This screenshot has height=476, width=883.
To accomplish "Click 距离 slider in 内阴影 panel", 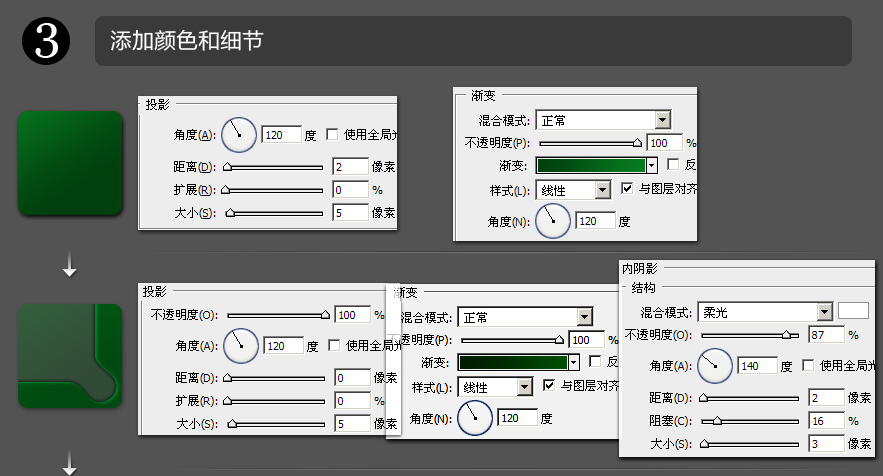I will pyautogui.click(x=749, y=398).
